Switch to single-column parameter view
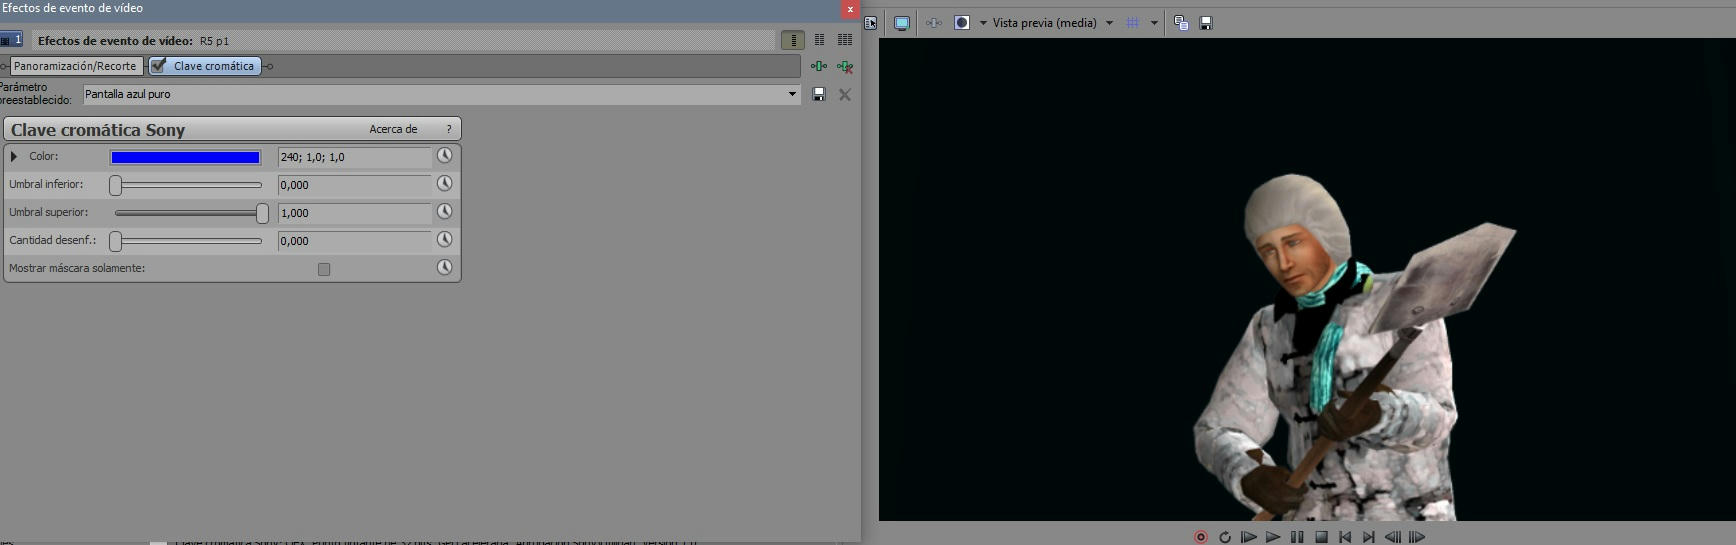Image resolution: width=1736 pixels, height=545 pixels. click(793, 40)
